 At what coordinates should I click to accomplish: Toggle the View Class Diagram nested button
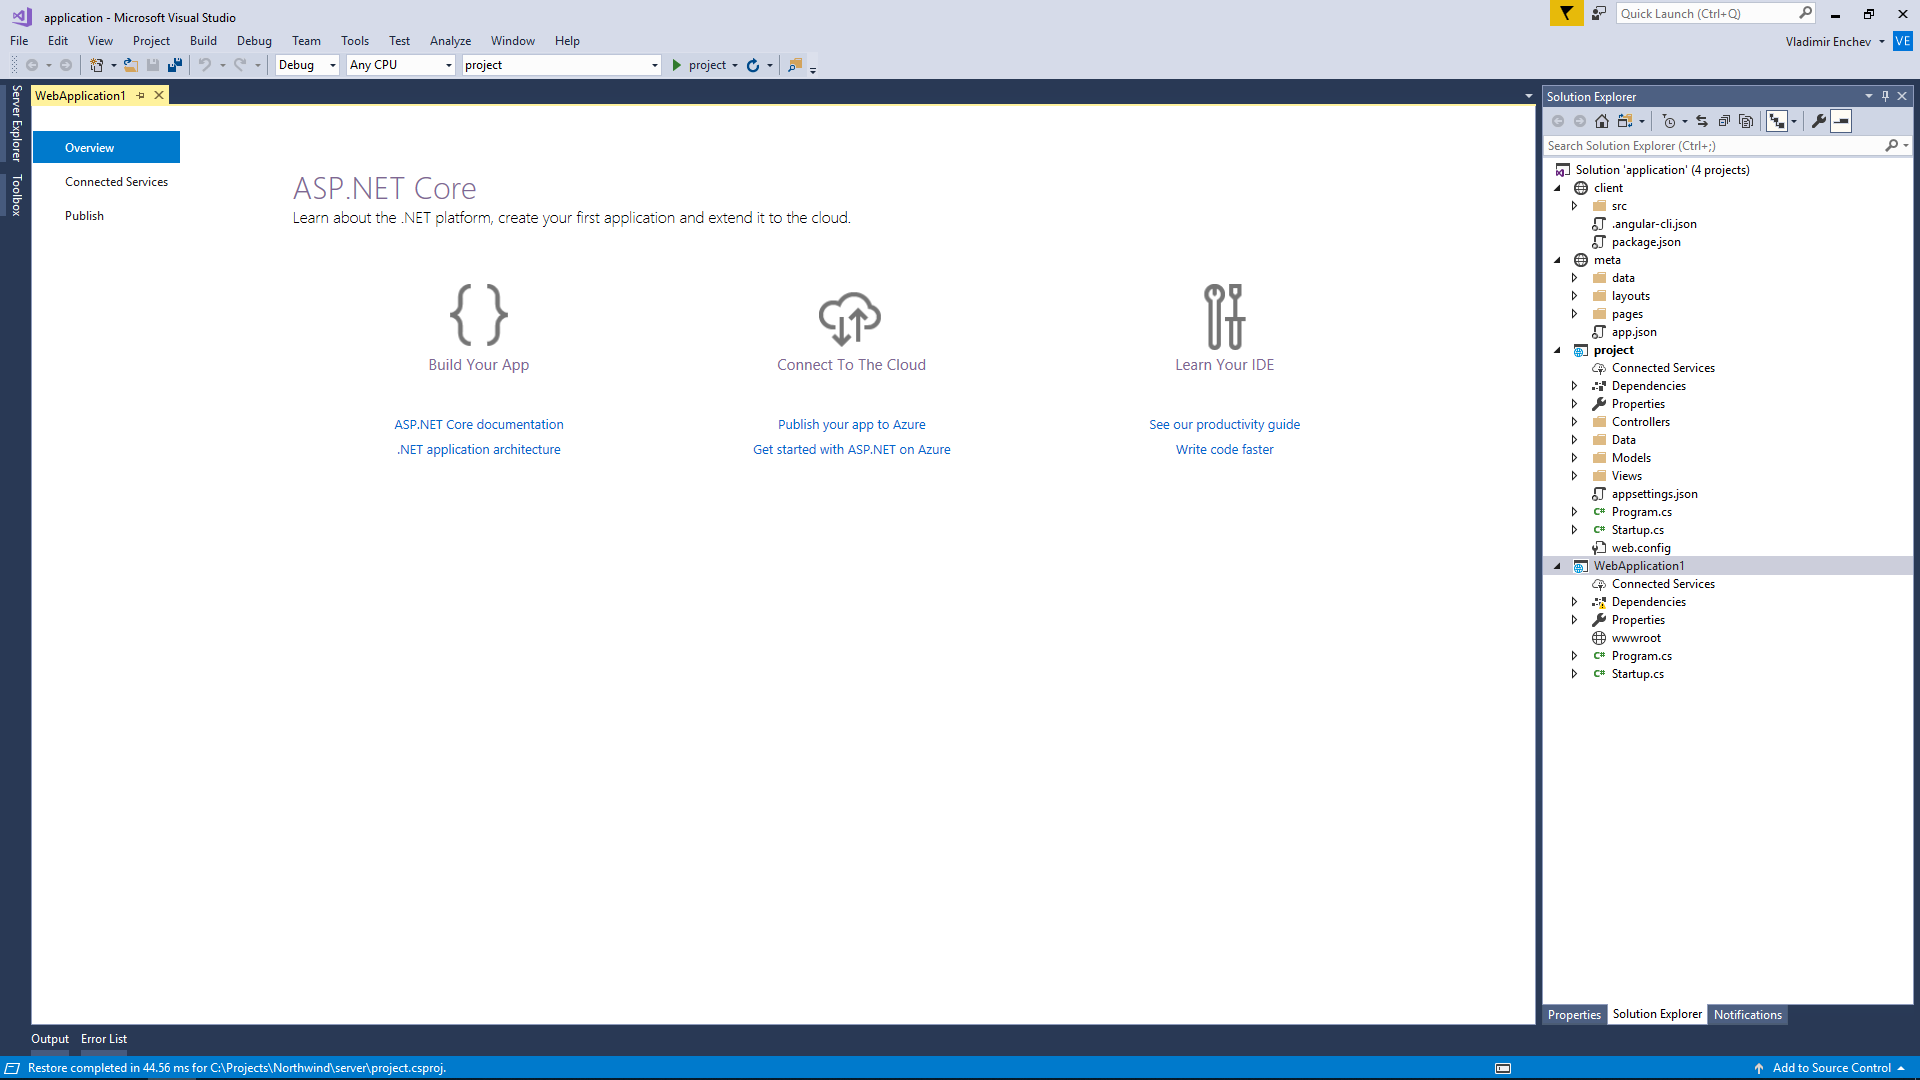[x=1777, y=121]
